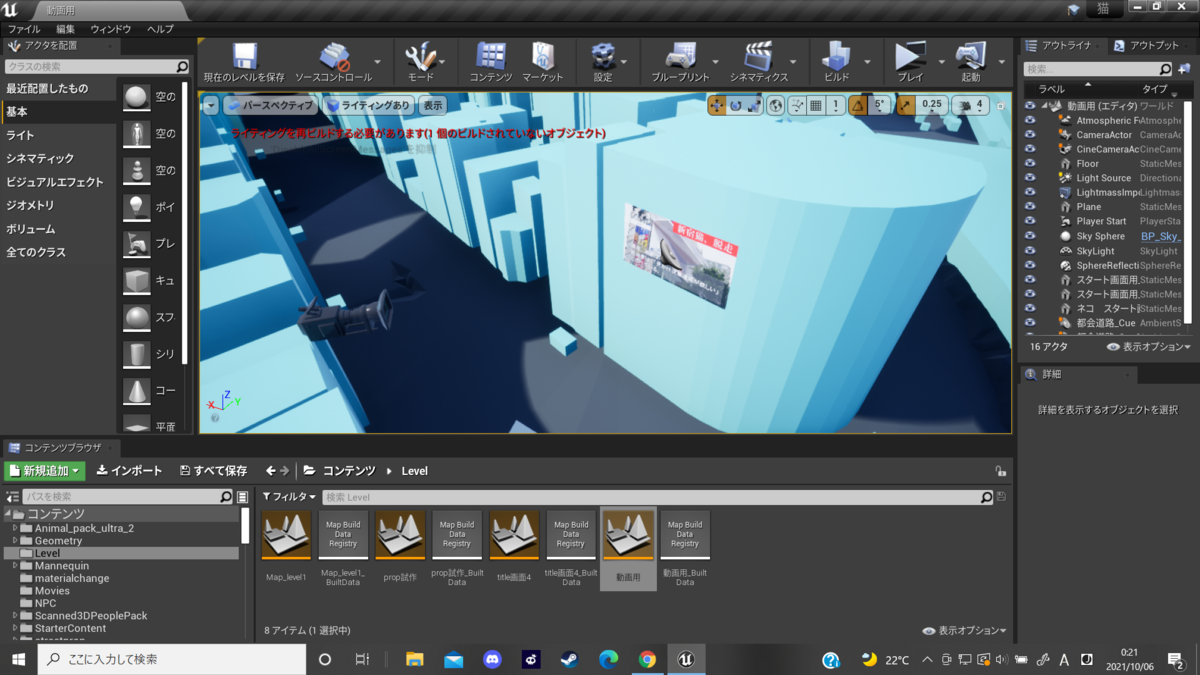The width and height of the screenshot is (1200, 675).
Task: Open the フィルタ dropdown in Content Browser
Action: click(x=289, y=497)
